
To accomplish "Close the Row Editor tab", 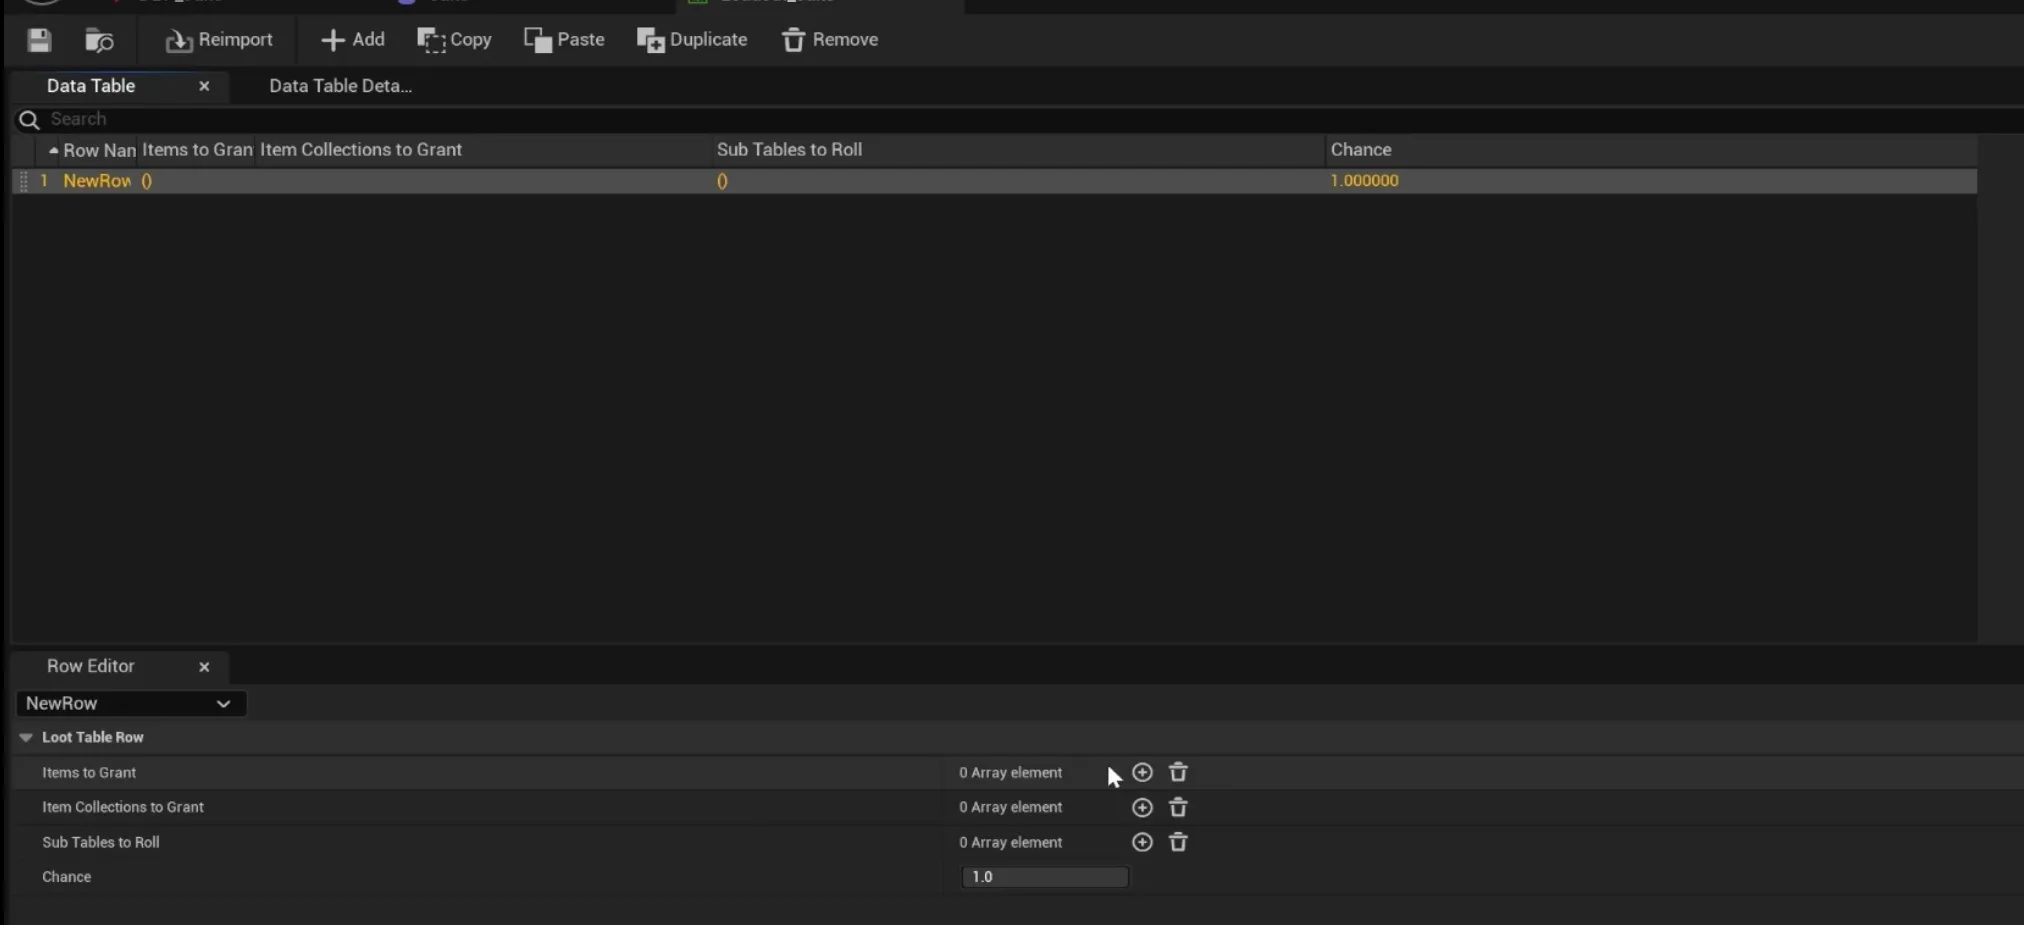I will (204, 667).
